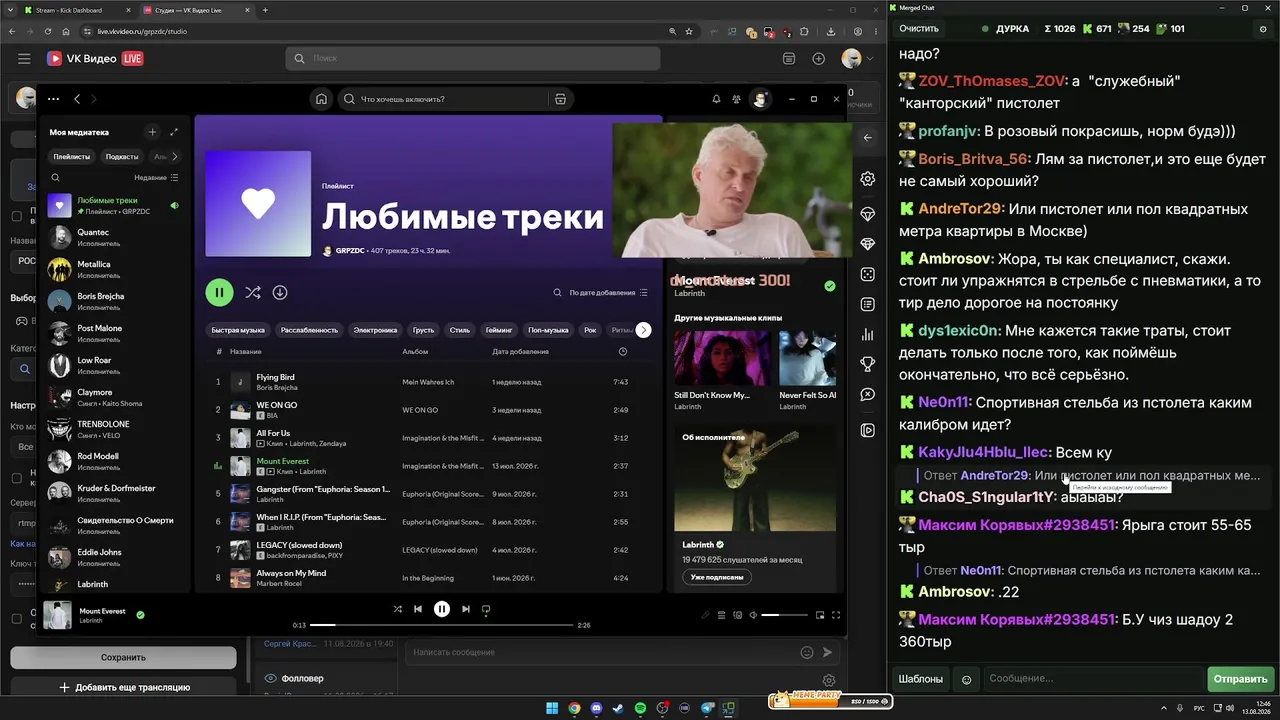The height and width of the screenshot is (720, 1280).
Task: Open VK studio statistics bar chart icon
Action: 867,335
